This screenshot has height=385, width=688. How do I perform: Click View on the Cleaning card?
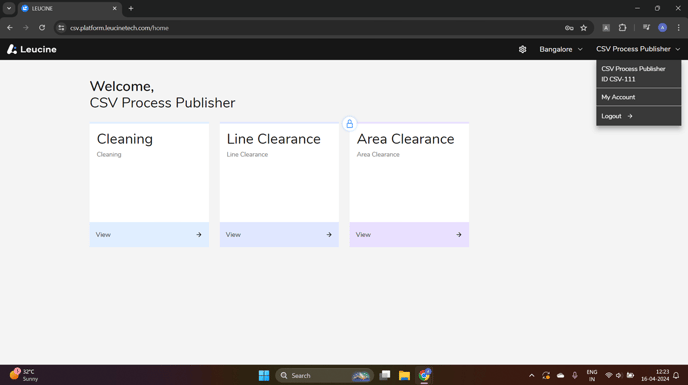tap(149, 234)
